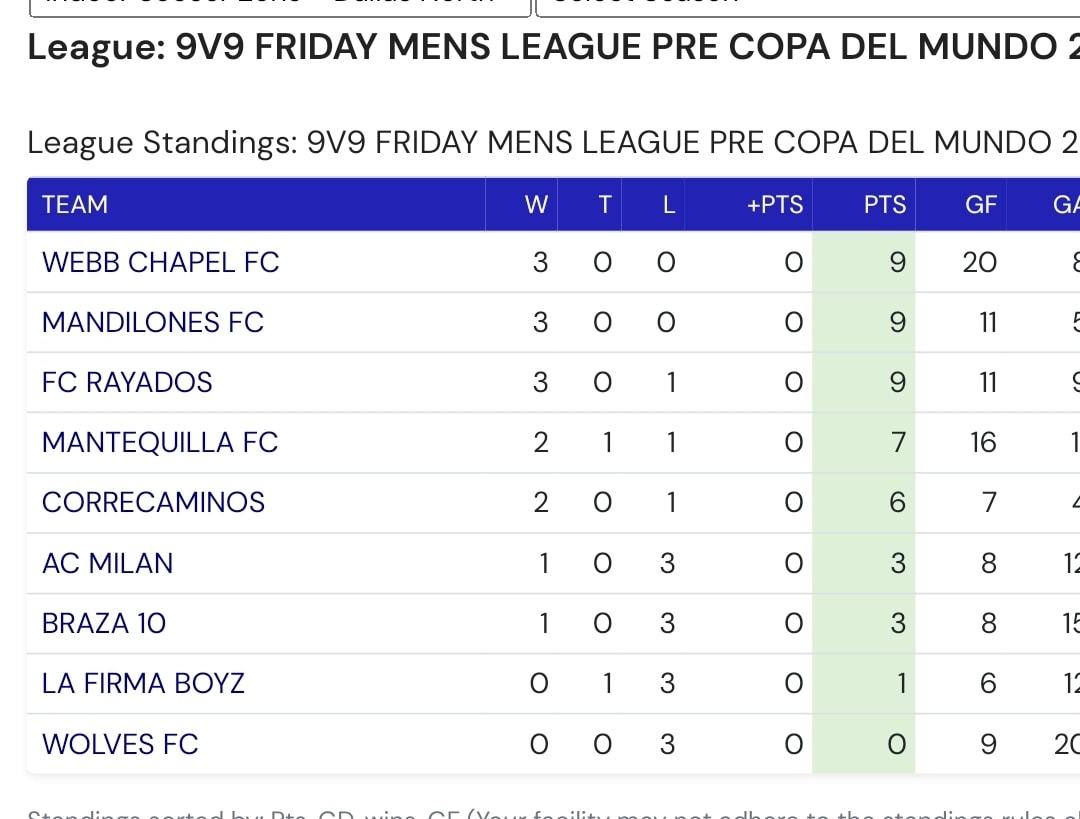Select the MANTEQUILLA FC team link
The width and height of the screenshot is (1080, 819).
(160, 442)
